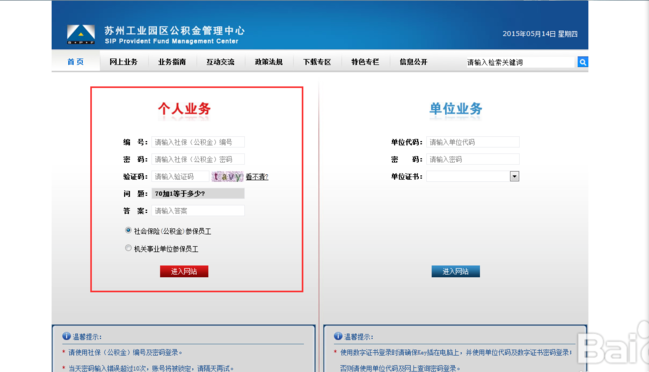Click the red 进入网站 button for 个人业务
Image resolution: width=649 pixels, height=372 pixels.
pyautogui.click(x=184, y=271)
